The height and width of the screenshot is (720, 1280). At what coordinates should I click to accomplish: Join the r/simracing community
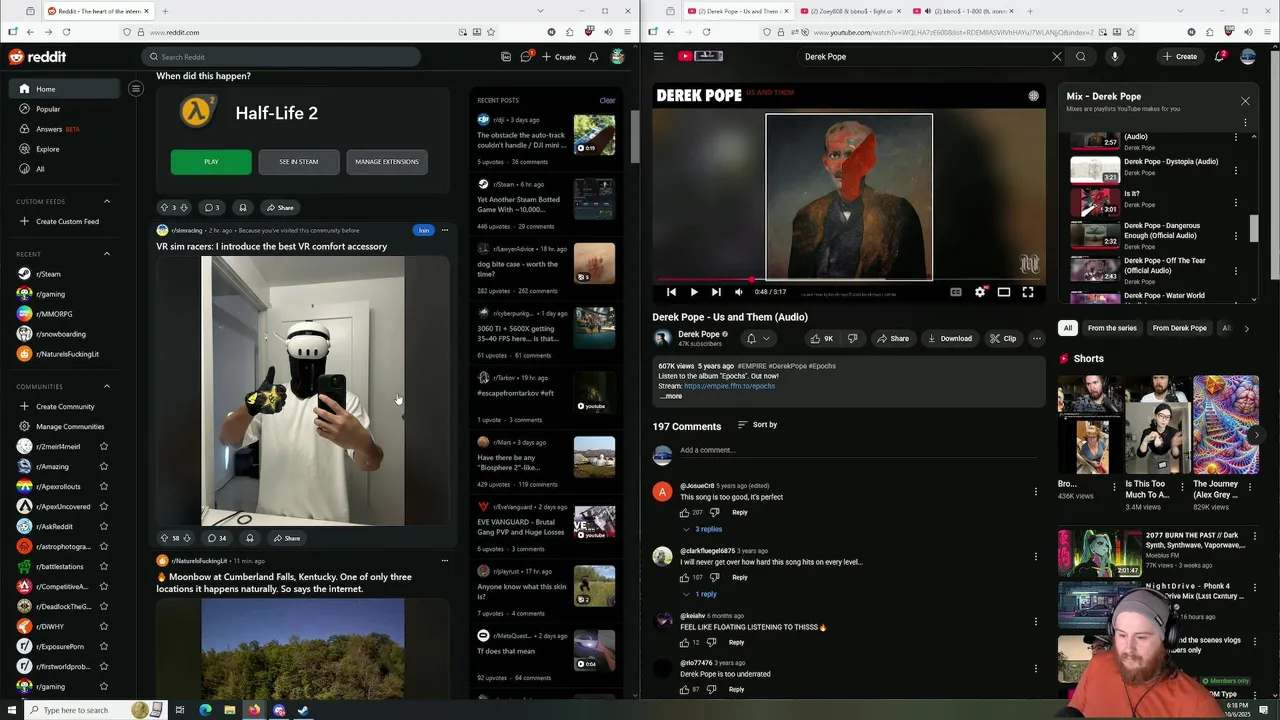424,230
